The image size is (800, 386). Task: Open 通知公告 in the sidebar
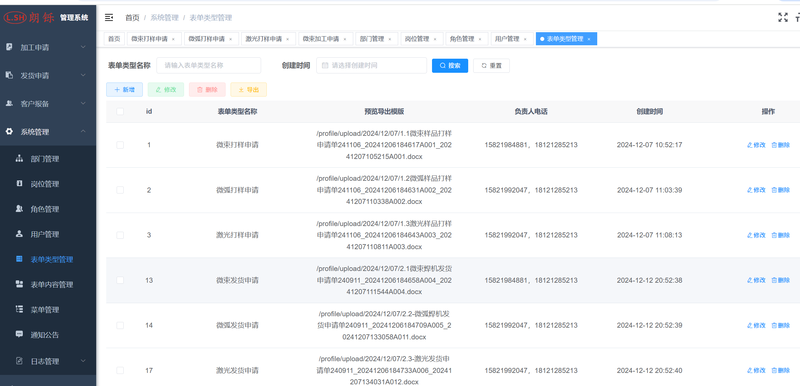48,335
